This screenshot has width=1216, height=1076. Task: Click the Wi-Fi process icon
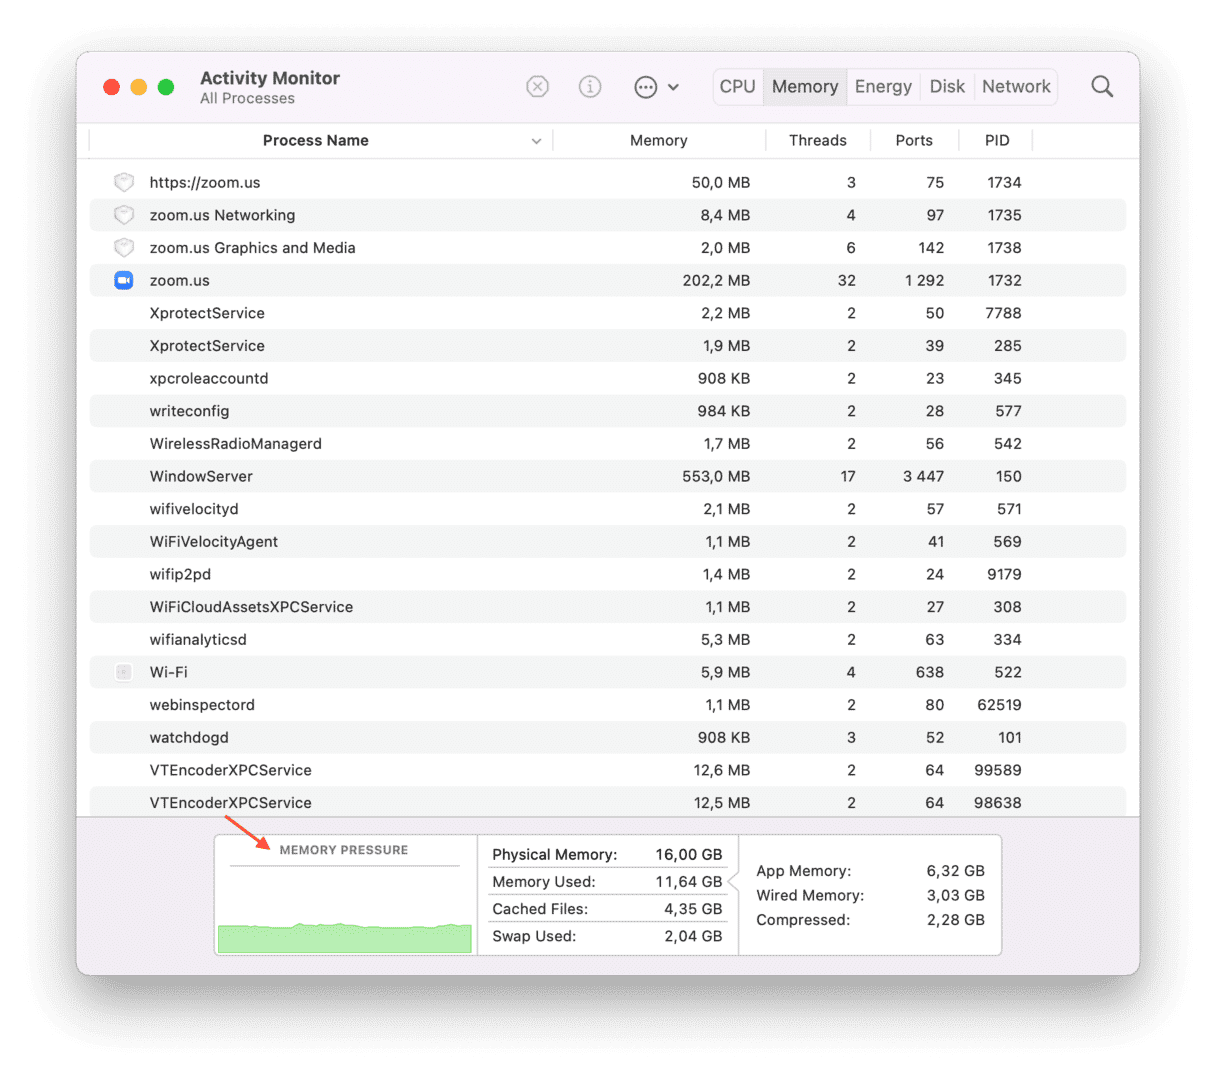(x=124, y=672)
